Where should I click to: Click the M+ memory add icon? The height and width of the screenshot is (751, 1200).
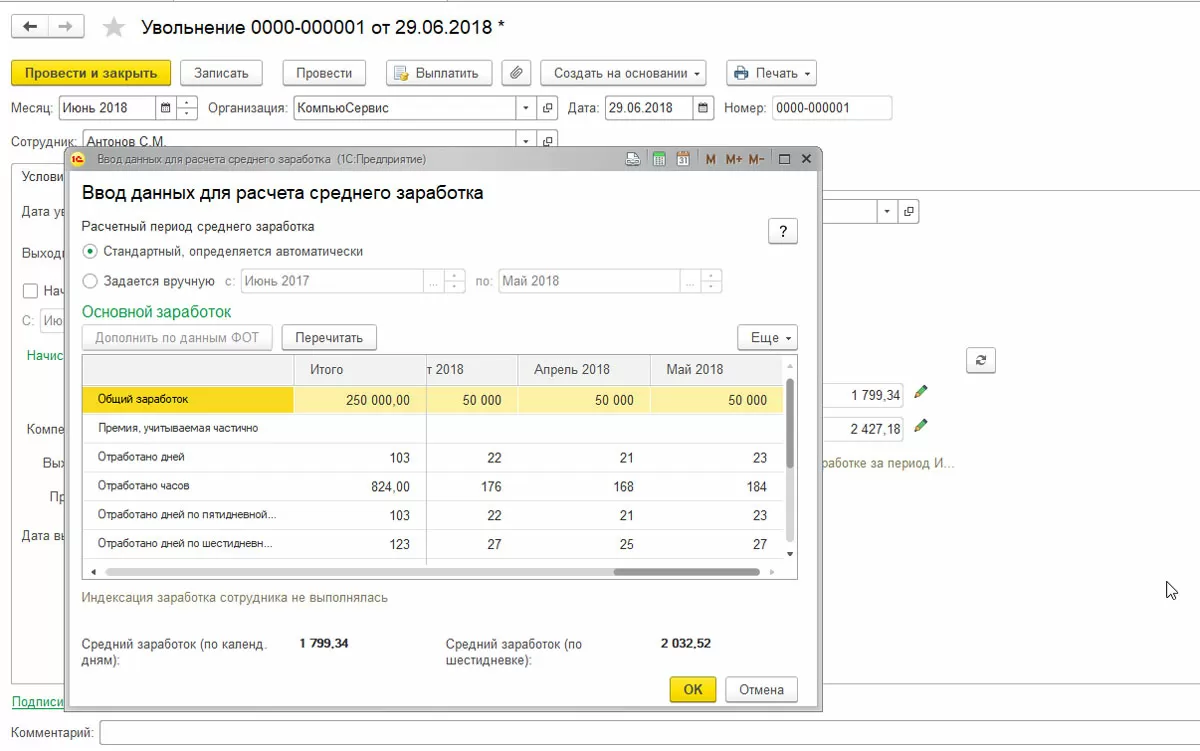coord(733,159)
